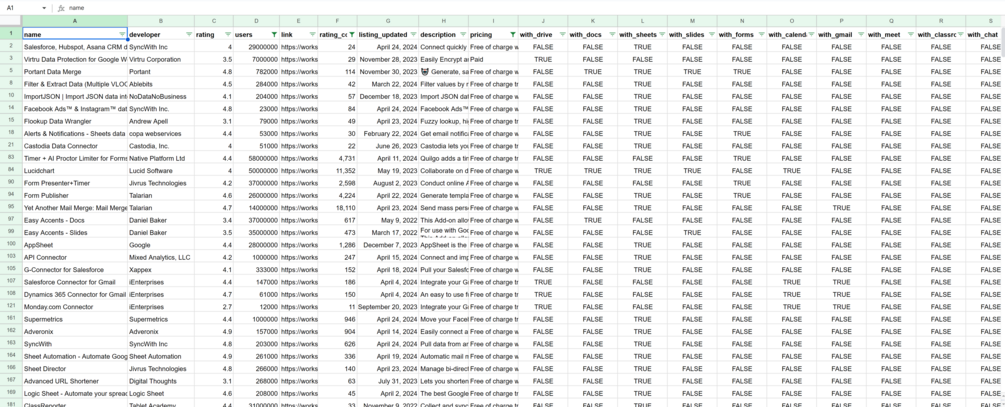Image resolution: width=1005 pixels, height=407 pixels.
Task: Open the with_sheets column filter
Action: [x=661, y=34]
